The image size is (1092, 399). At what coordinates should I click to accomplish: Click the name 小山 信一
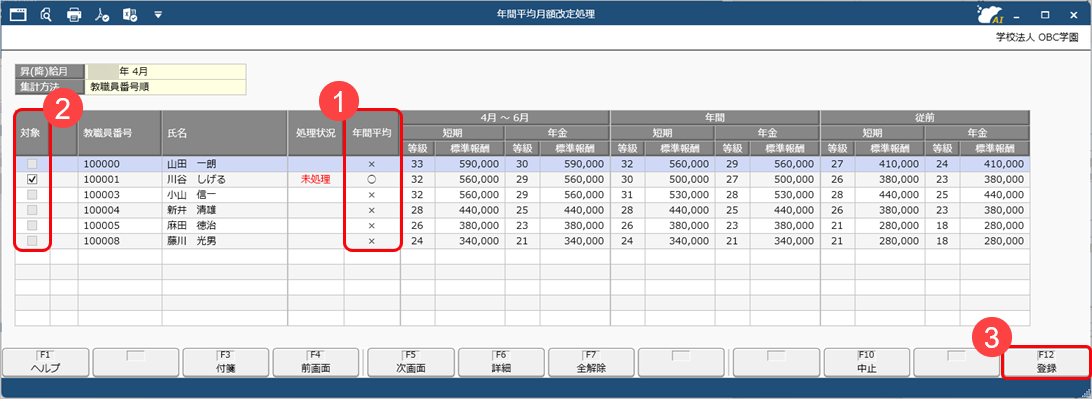click(x=192, y=195)
